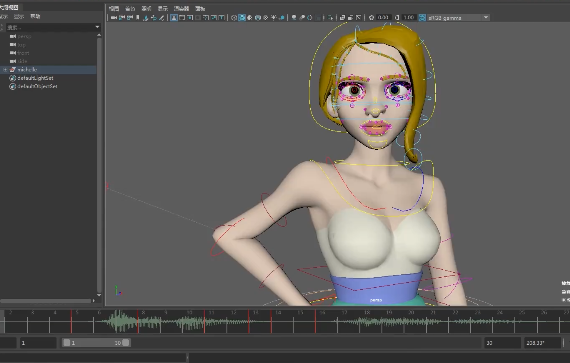The height and width of the screenshot is (363, 570).
Task: Expand the michelle node in the outliner
Action: pos(5,69)
